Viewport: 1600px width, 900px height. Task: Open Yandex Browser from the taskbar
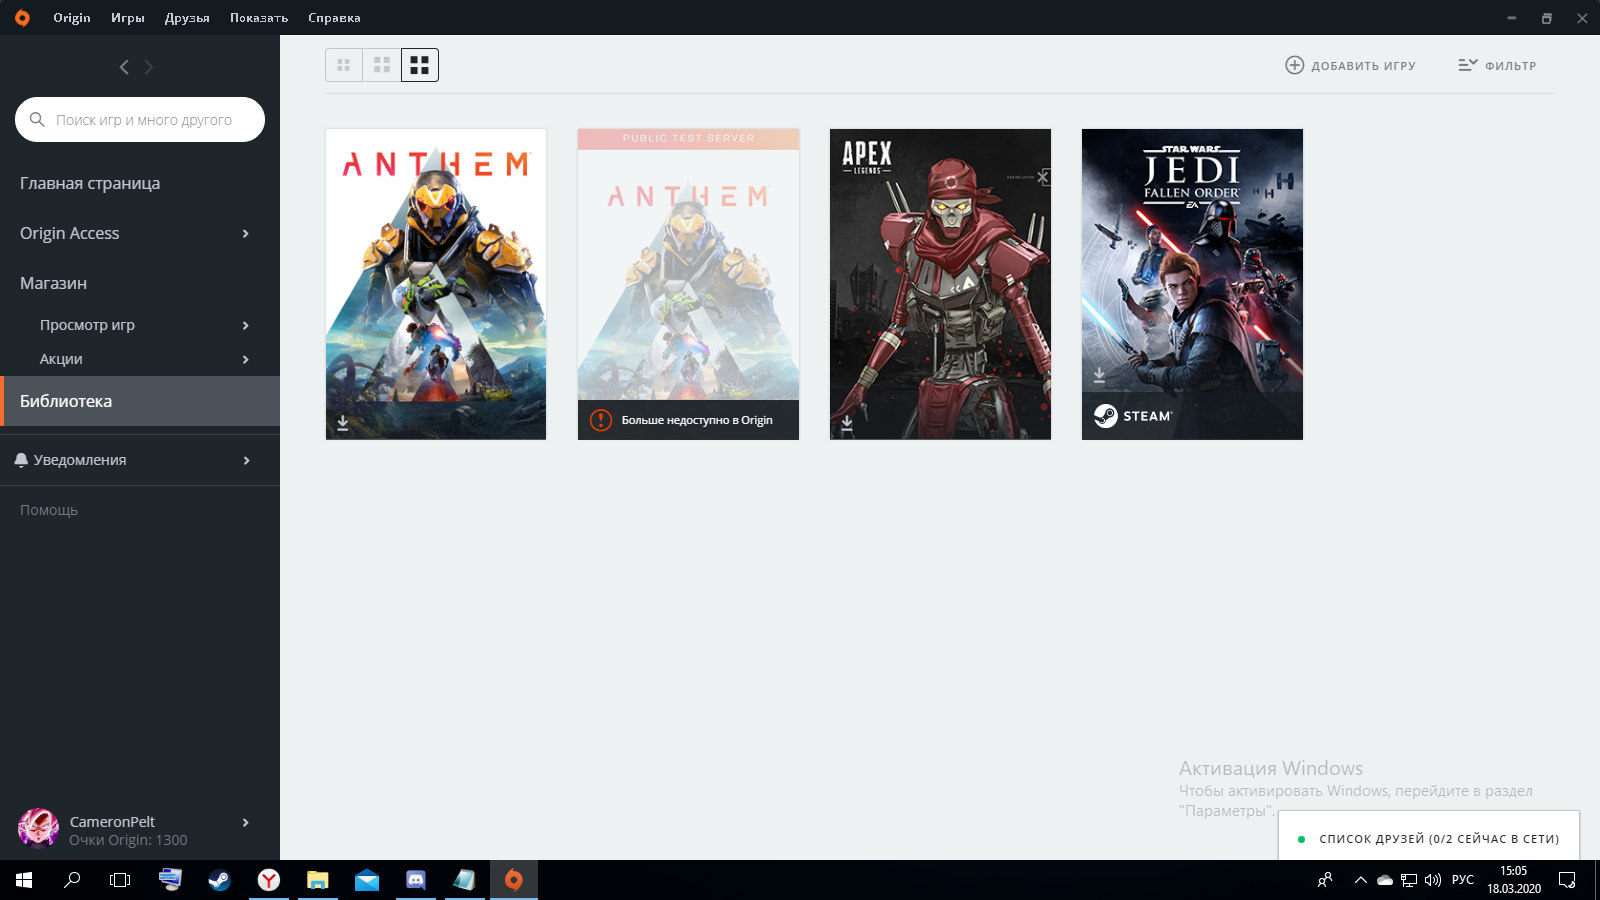coord(268,880)
